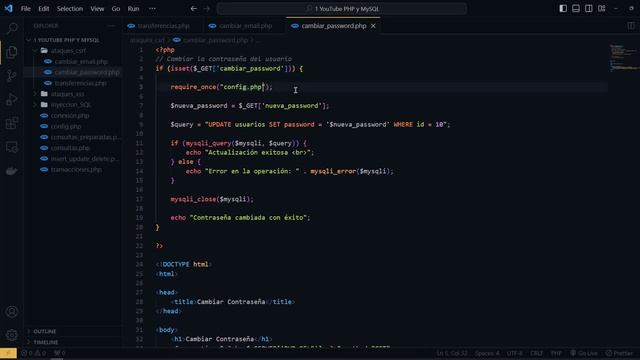Viewport: 640px width, 360px height.
Task: Open consultas_preparadas file in Explorer
Action: point(85,137)
